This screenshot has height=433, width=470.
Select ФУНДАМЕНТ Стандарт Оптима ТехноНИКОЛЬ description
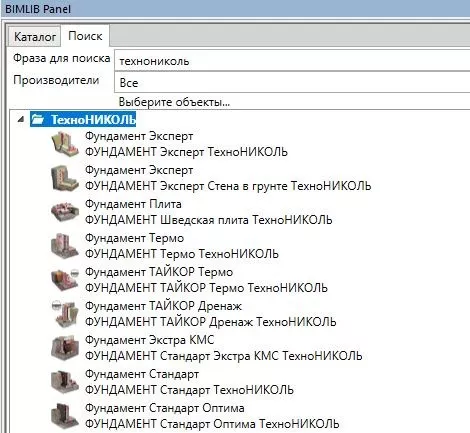tap(212, 424)
